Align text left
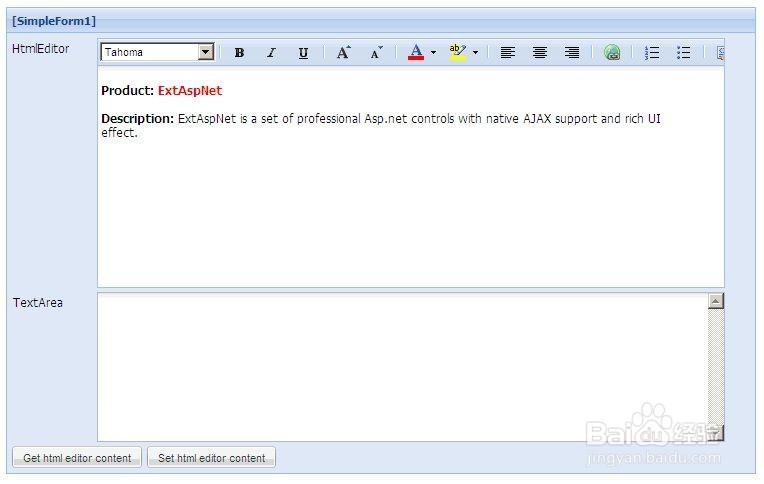The width and height of the screenshot is (764, 484). [x=508, y=53]
